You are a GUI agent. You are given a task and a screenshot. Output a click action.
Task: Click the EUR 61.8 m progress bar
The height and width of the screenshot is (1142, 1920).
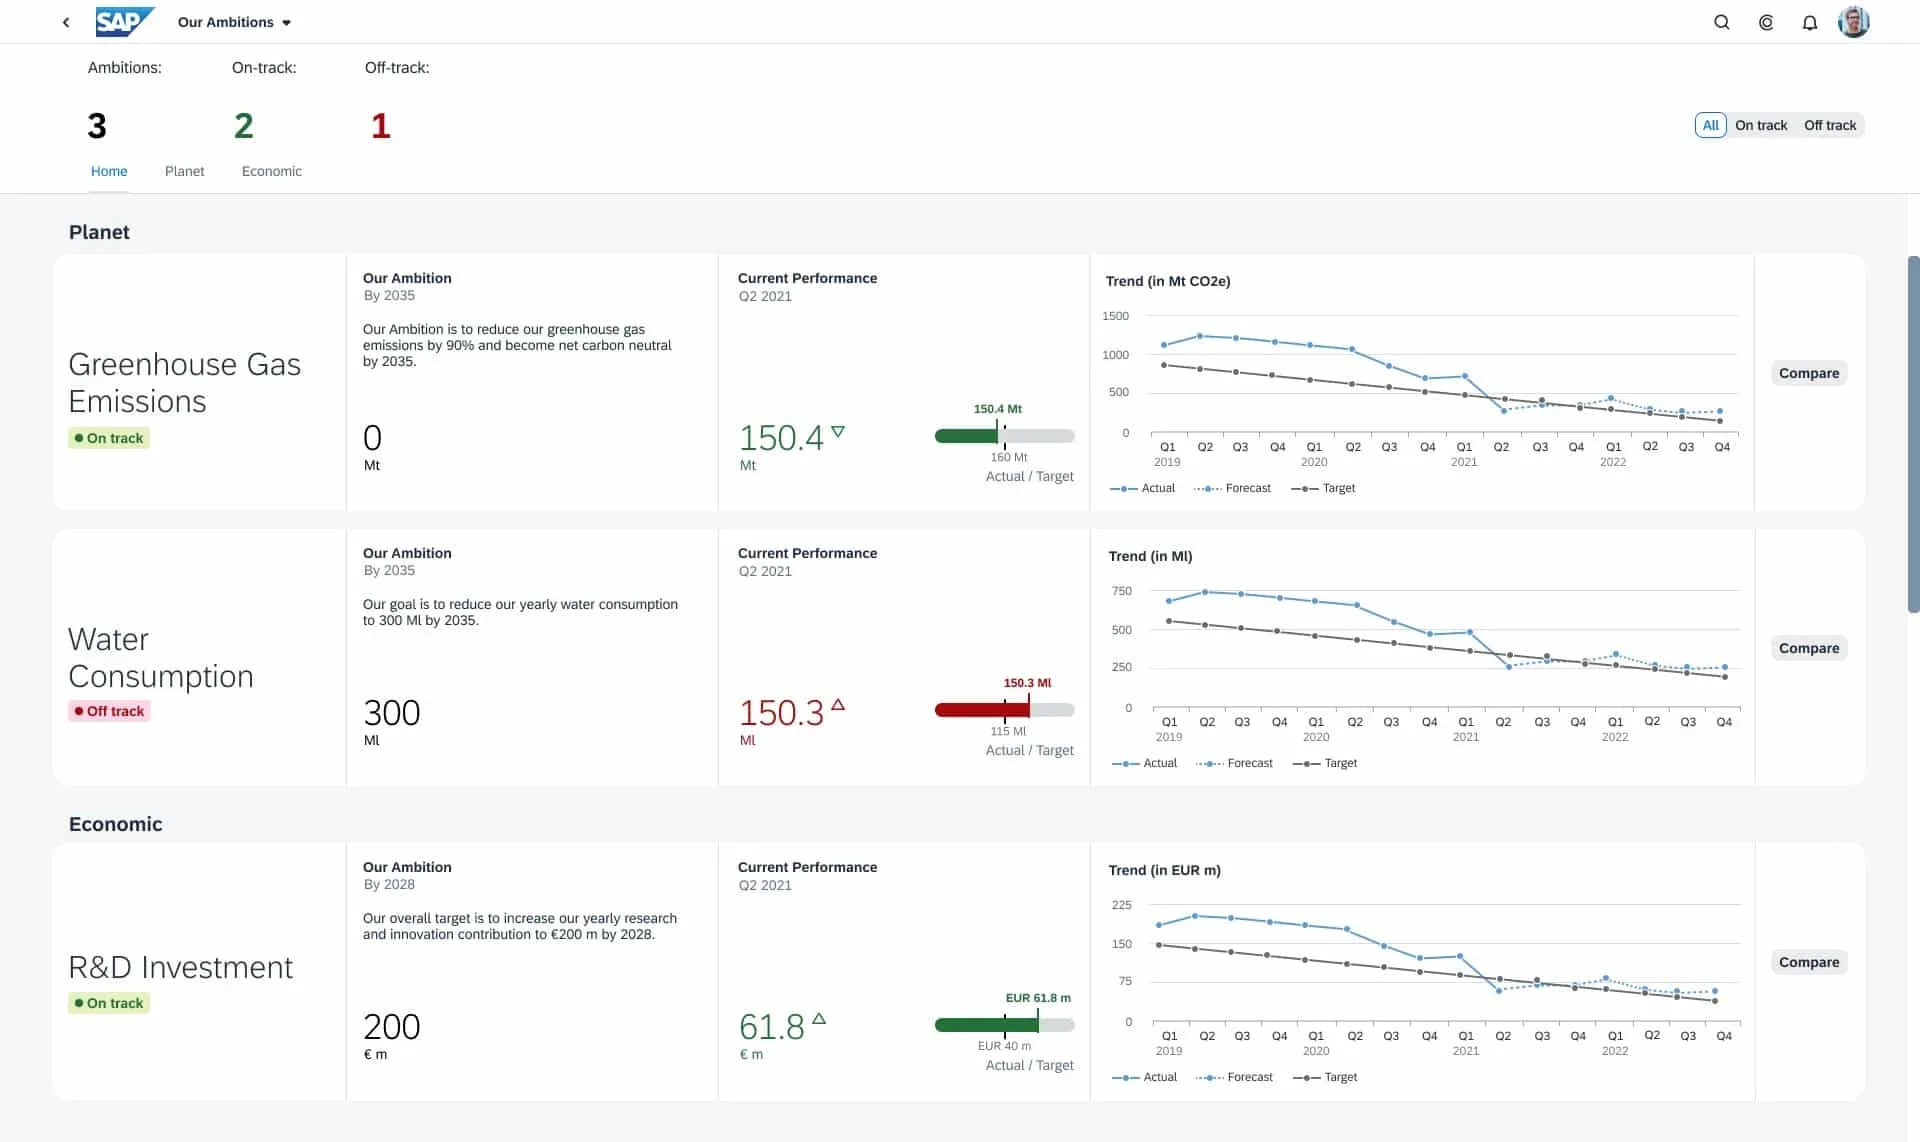click(1004, 1025)
